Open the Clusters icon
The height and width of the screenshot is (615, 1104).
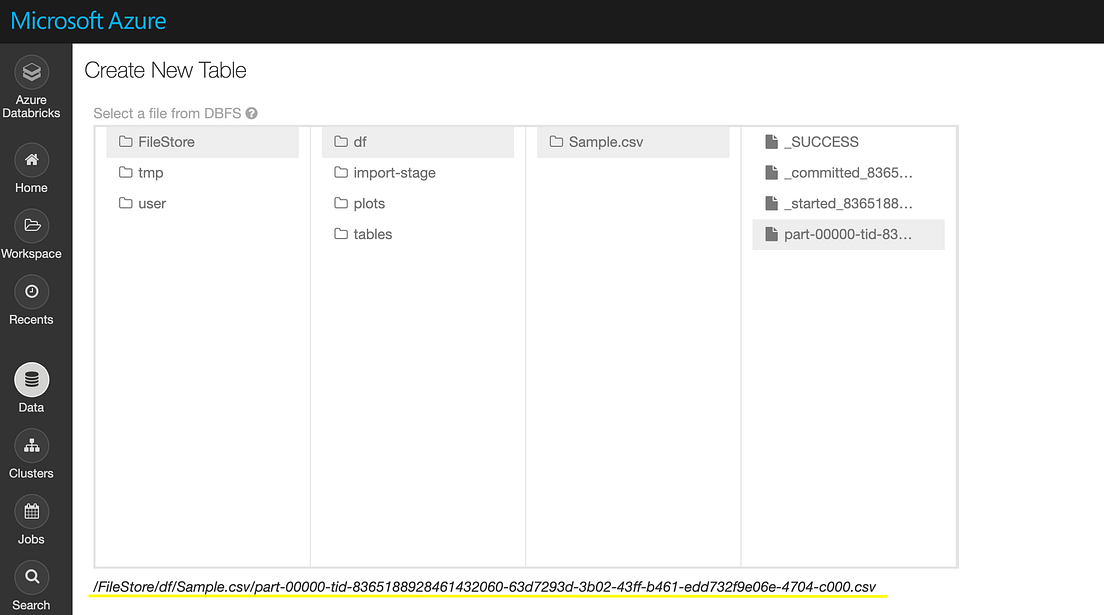(31, 446)
